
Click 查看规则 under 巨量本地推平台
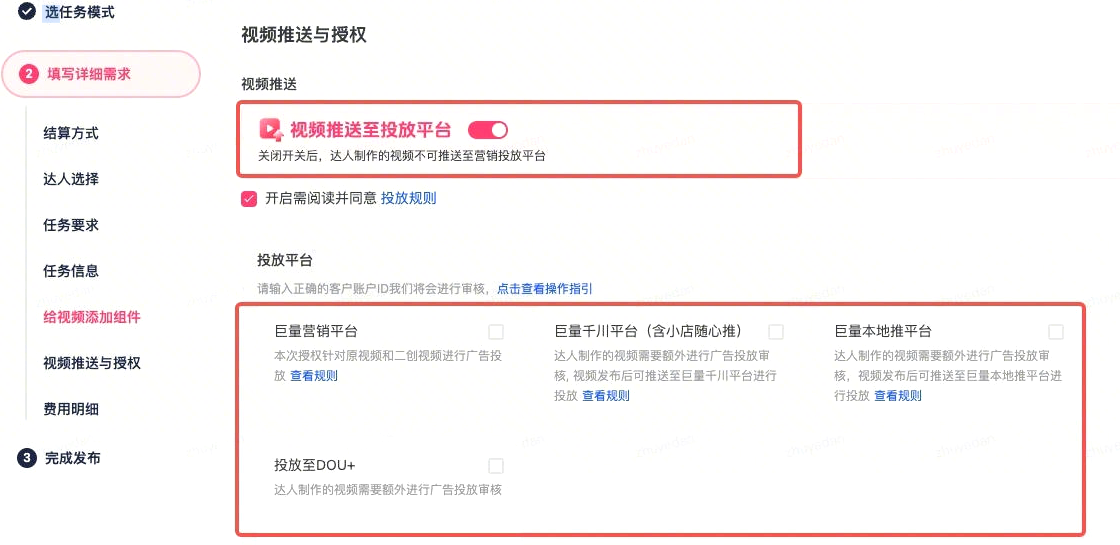898,396
